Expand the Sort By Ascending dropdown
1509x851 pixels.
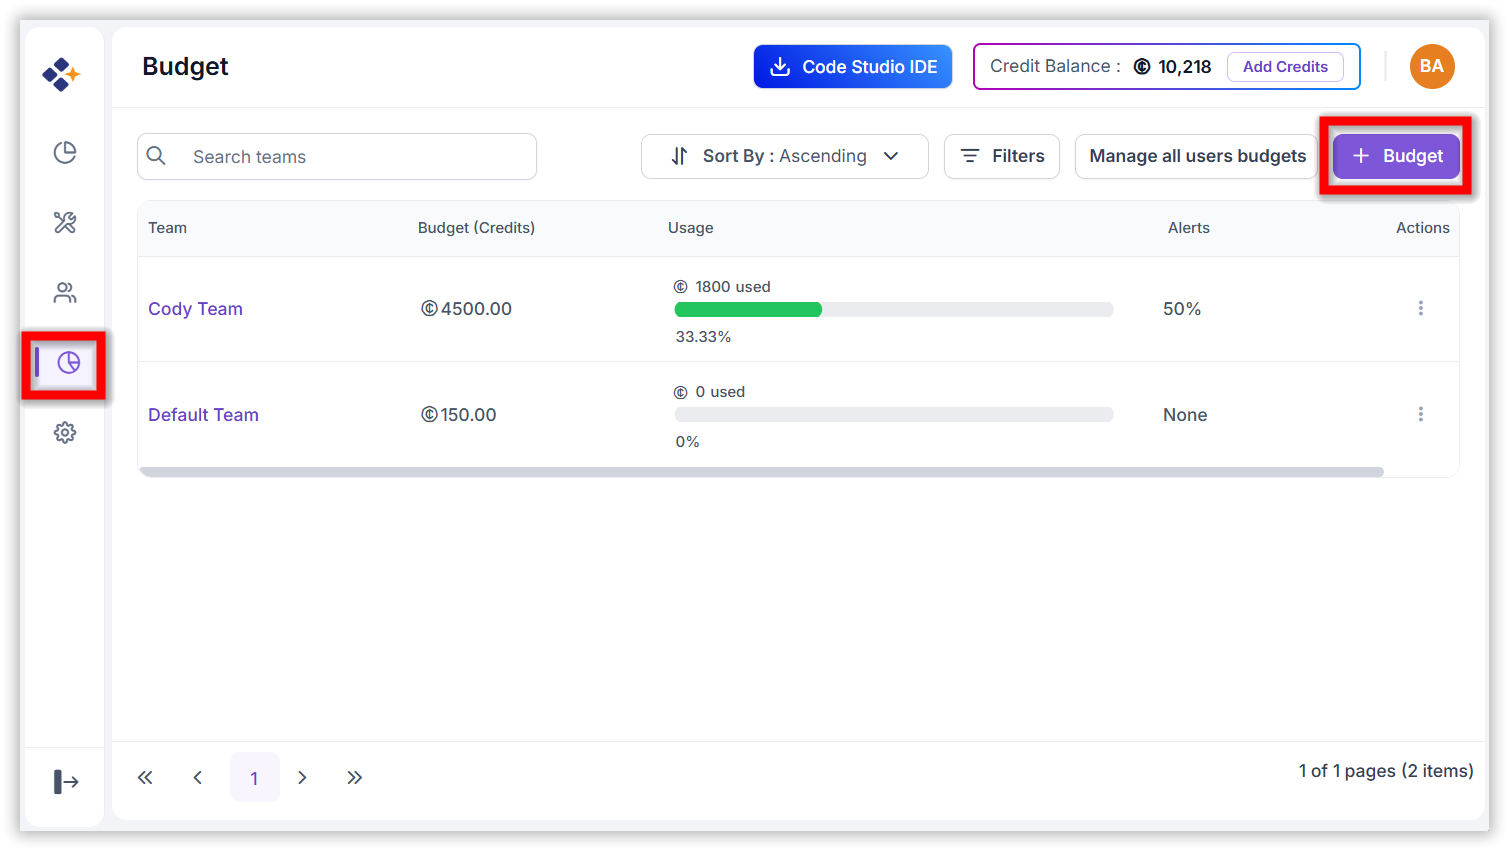coord(785,156)
